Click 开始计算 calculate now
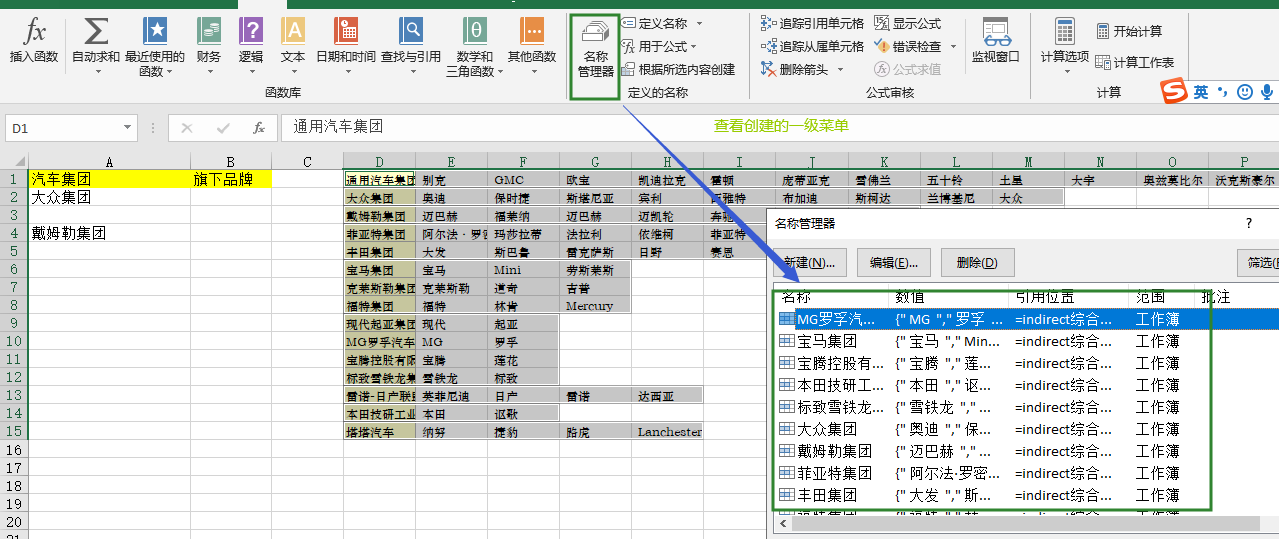 (x=1129, y=31)
